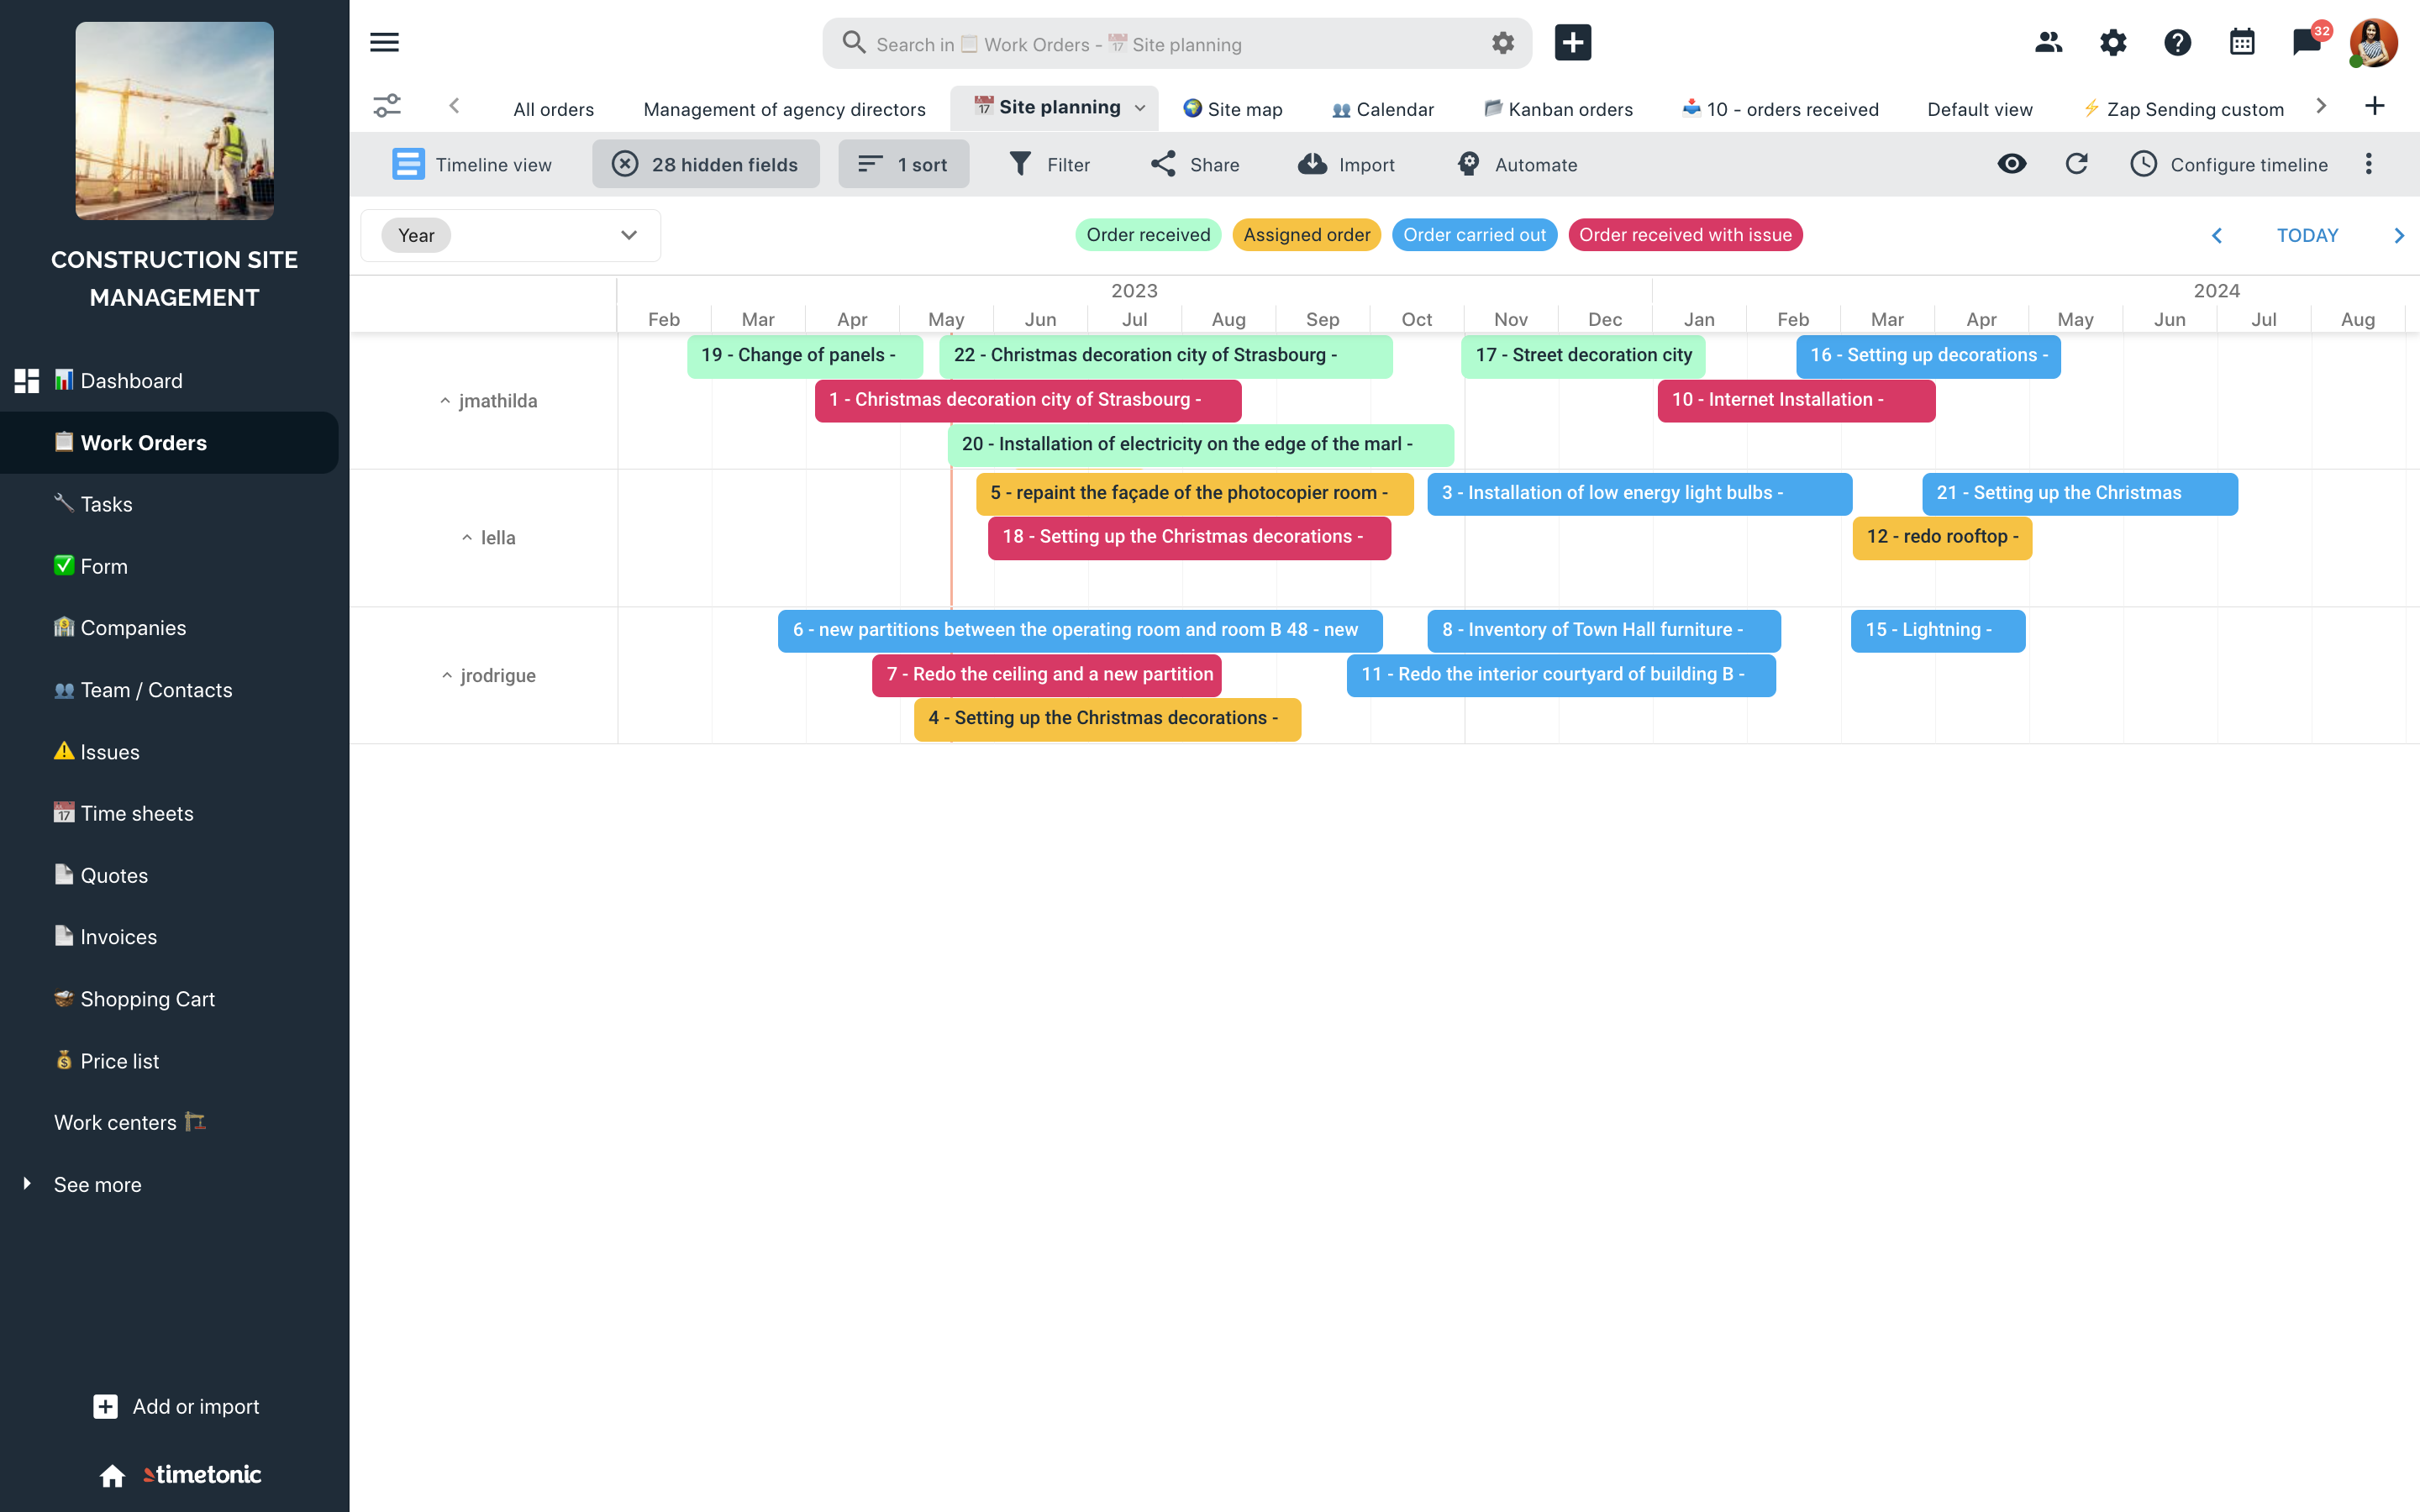The image size is (2420, 1512).
Task: Toggle the Order carried out legend
Action: click(x=1474, y=235)
